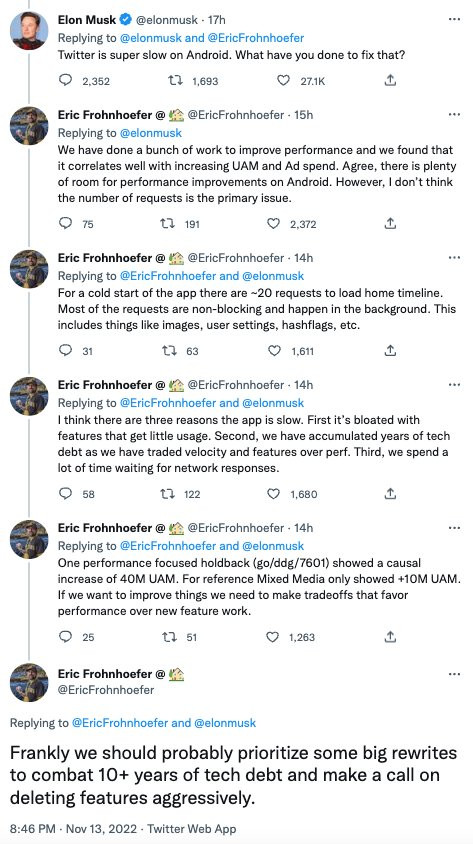
Task: Share Elon Musk's tweet via share icon
Action: (391, 81)
